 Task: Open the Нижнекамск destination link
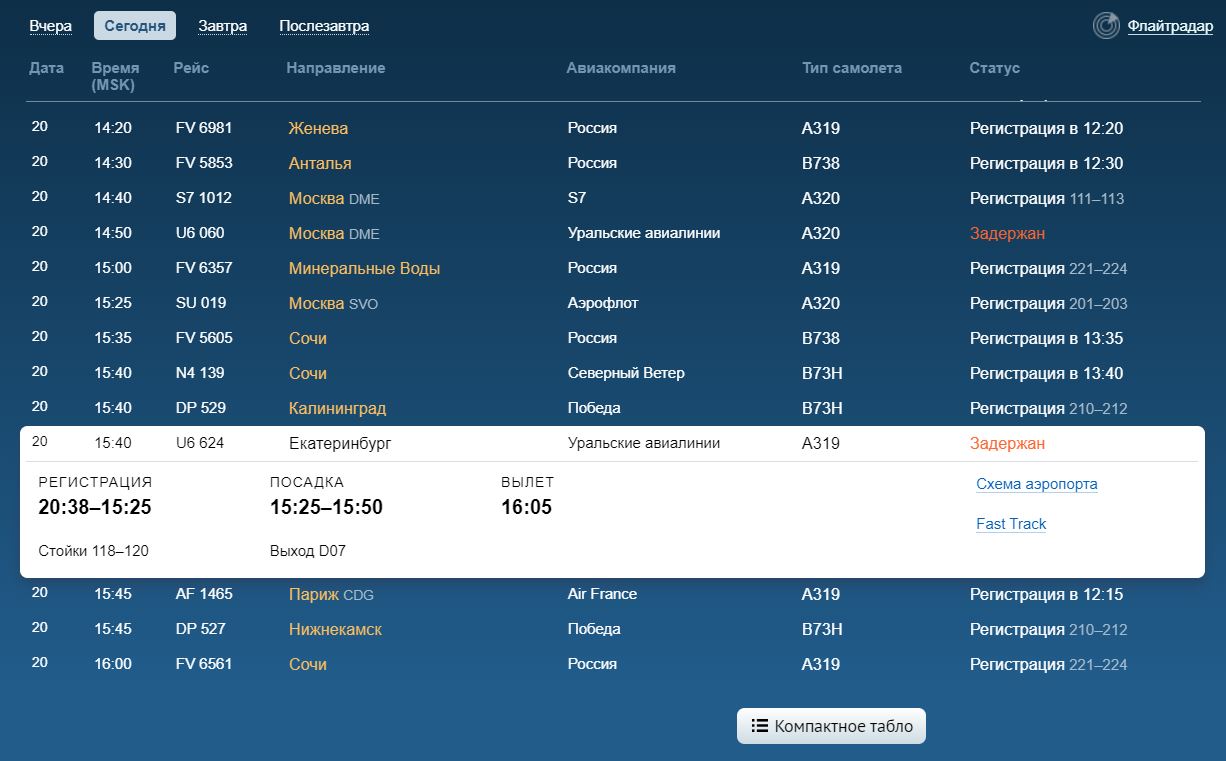[335, 629]
